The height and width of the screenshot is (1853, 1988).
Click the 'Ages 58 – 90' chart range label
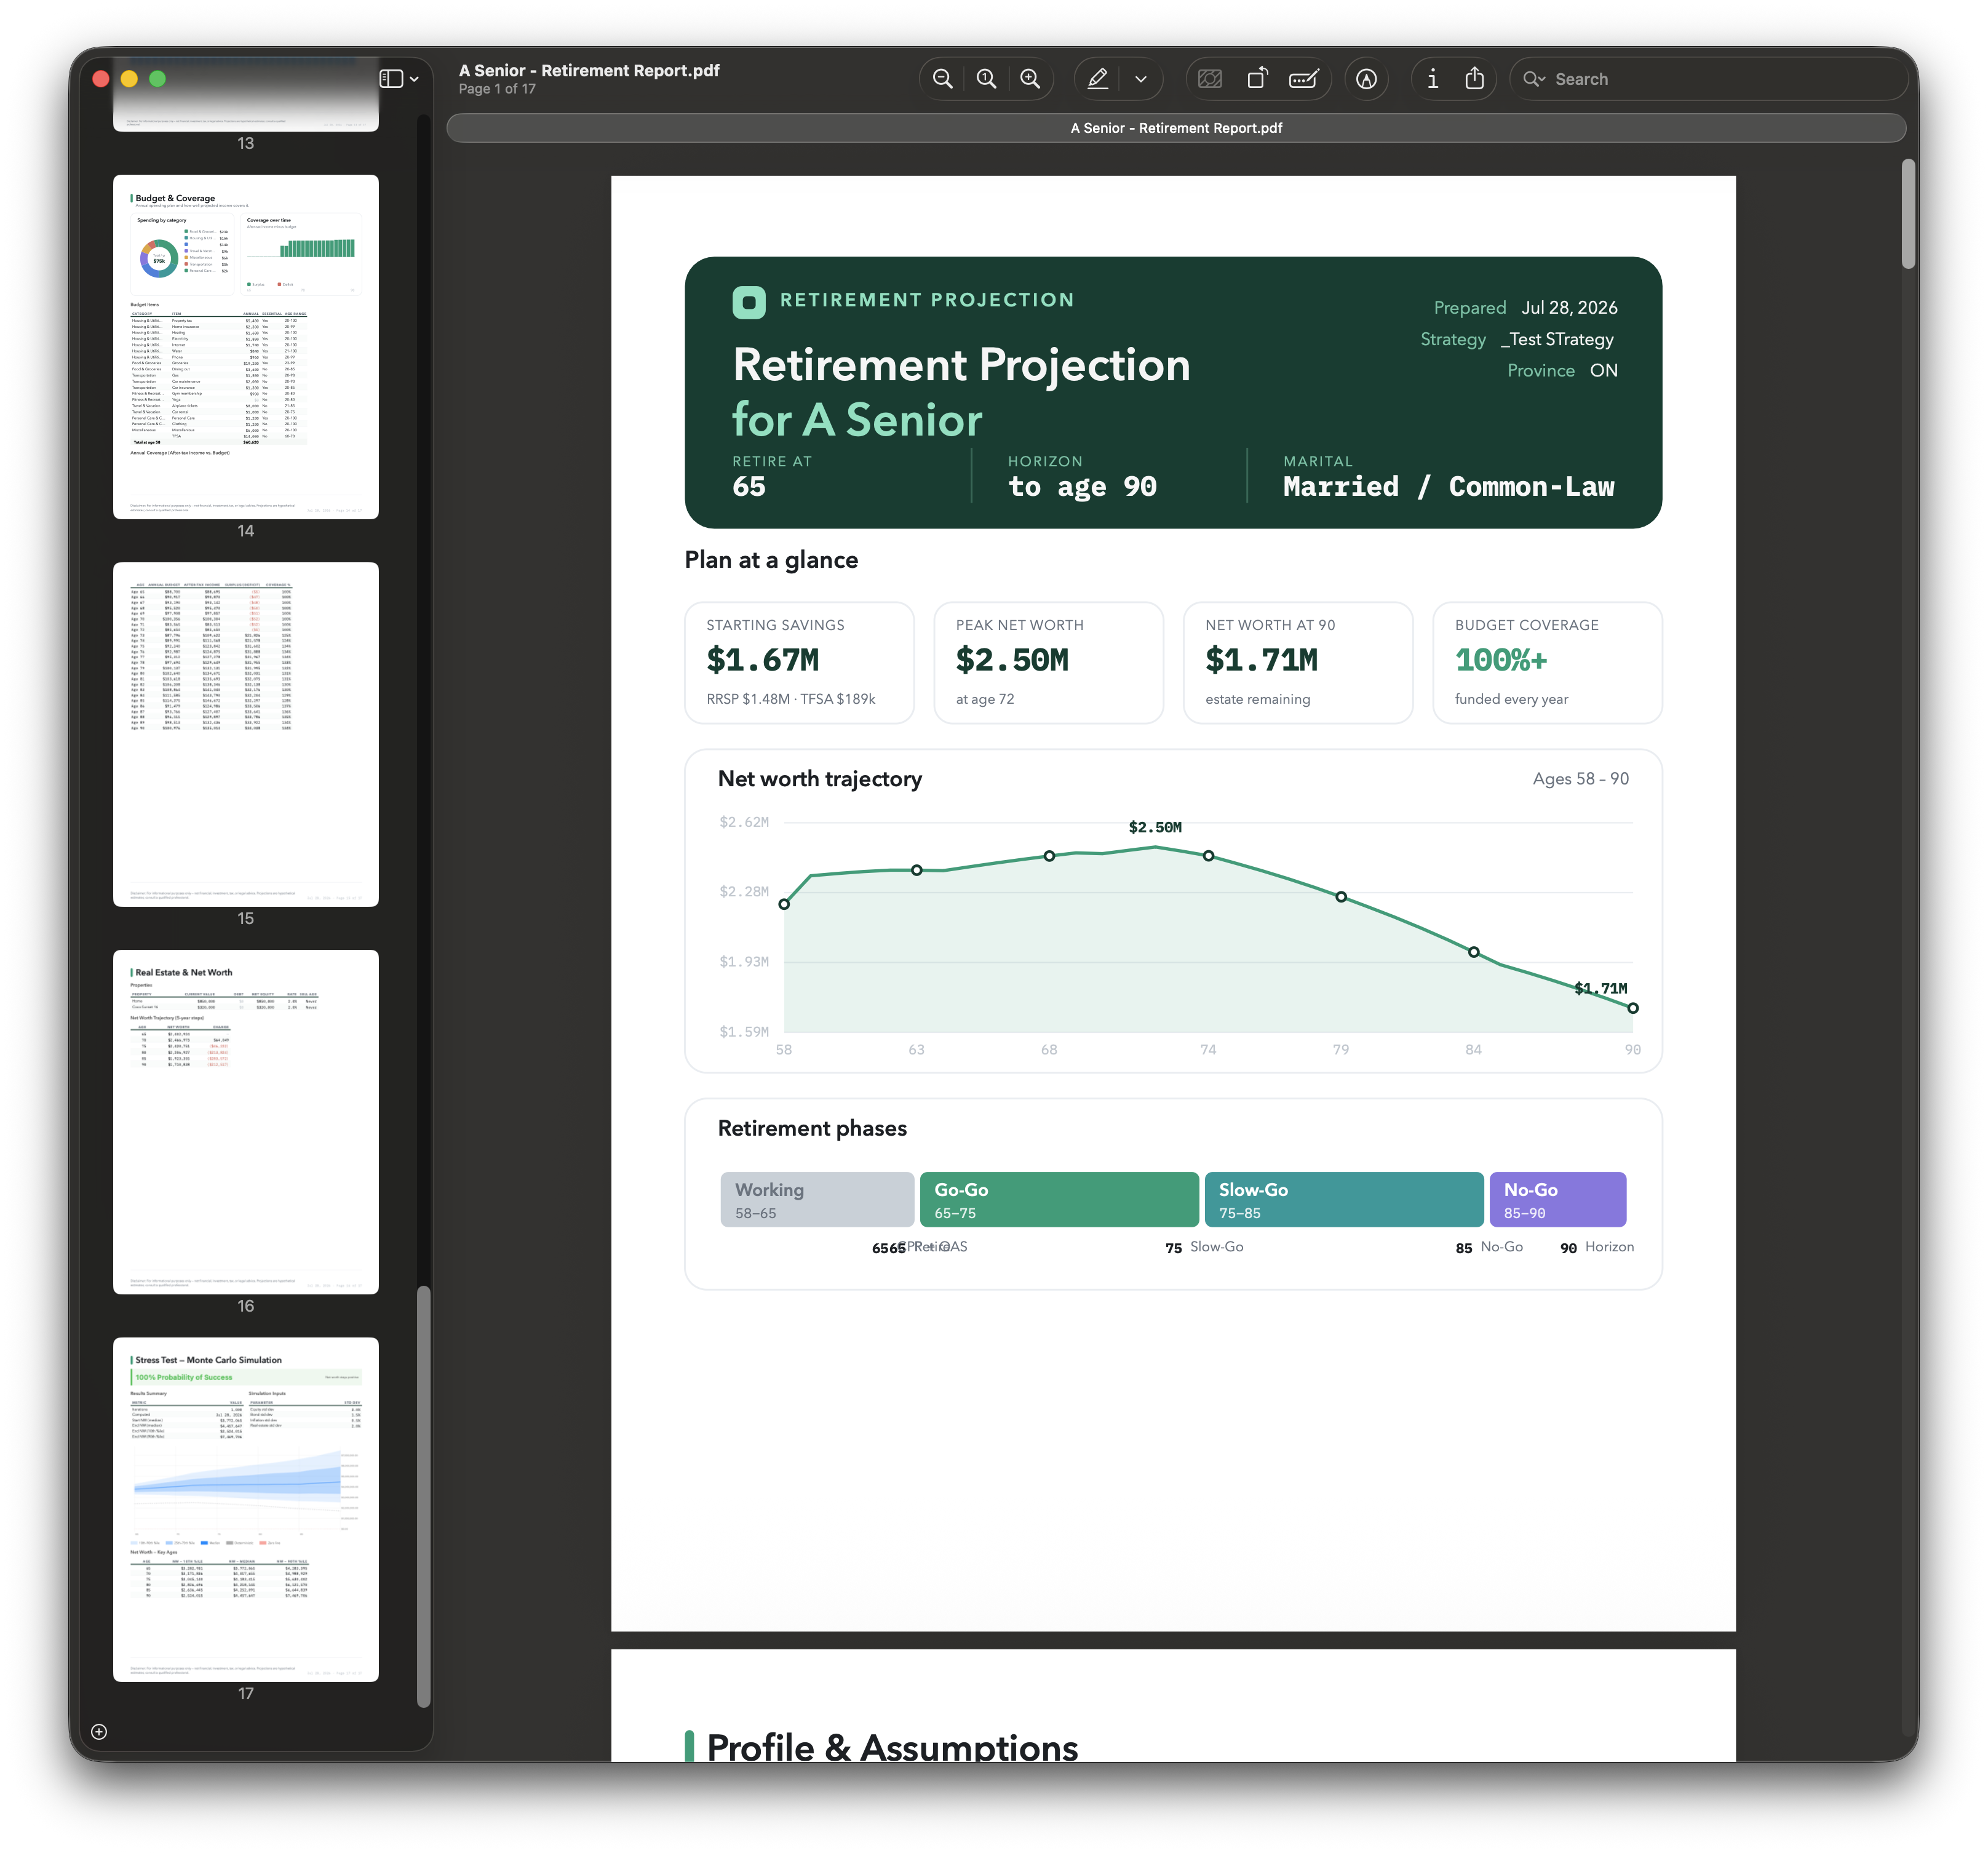click(x=1581, y=779)
